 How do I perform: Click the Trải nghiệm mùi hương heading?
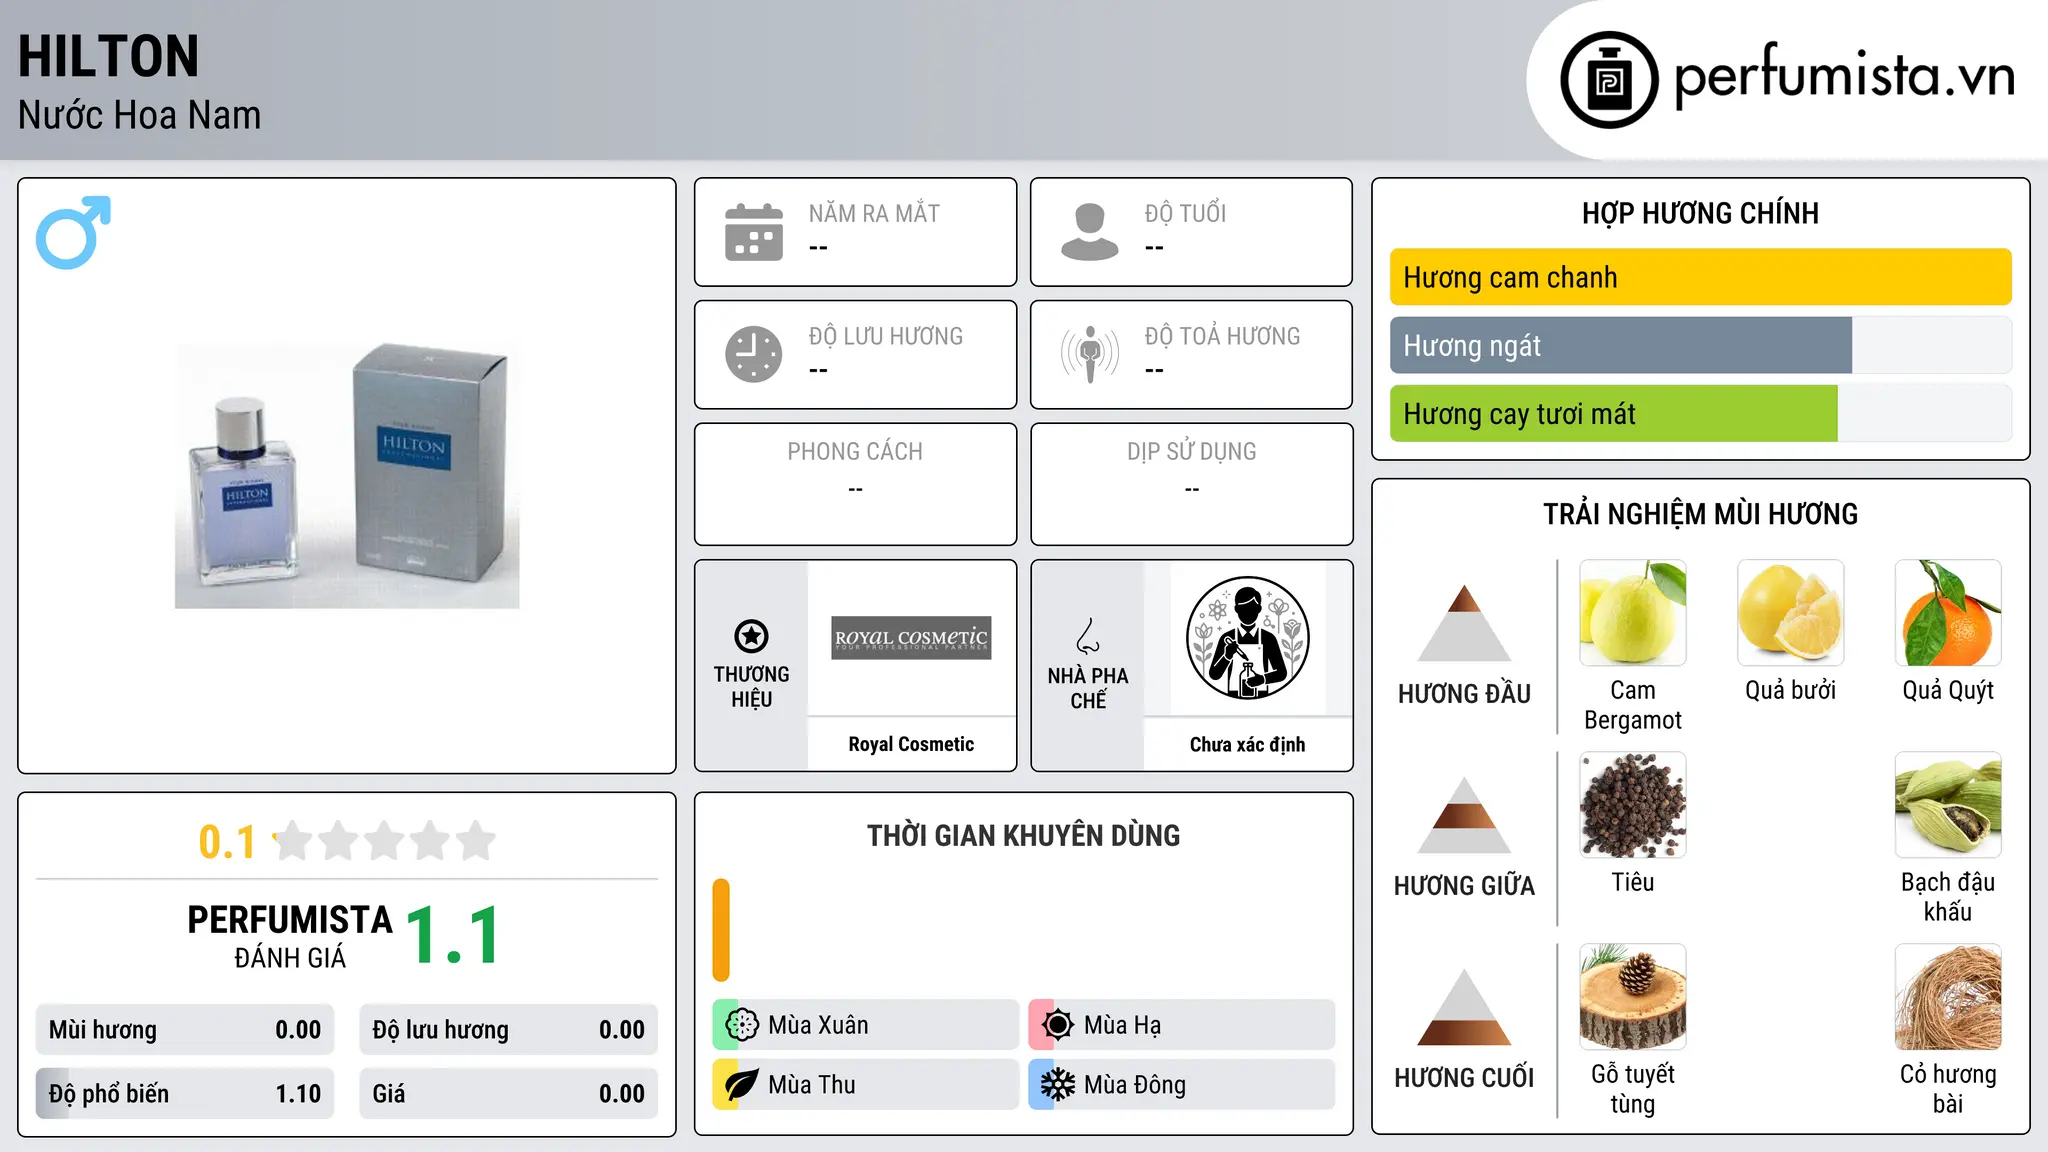point(1700,514)
